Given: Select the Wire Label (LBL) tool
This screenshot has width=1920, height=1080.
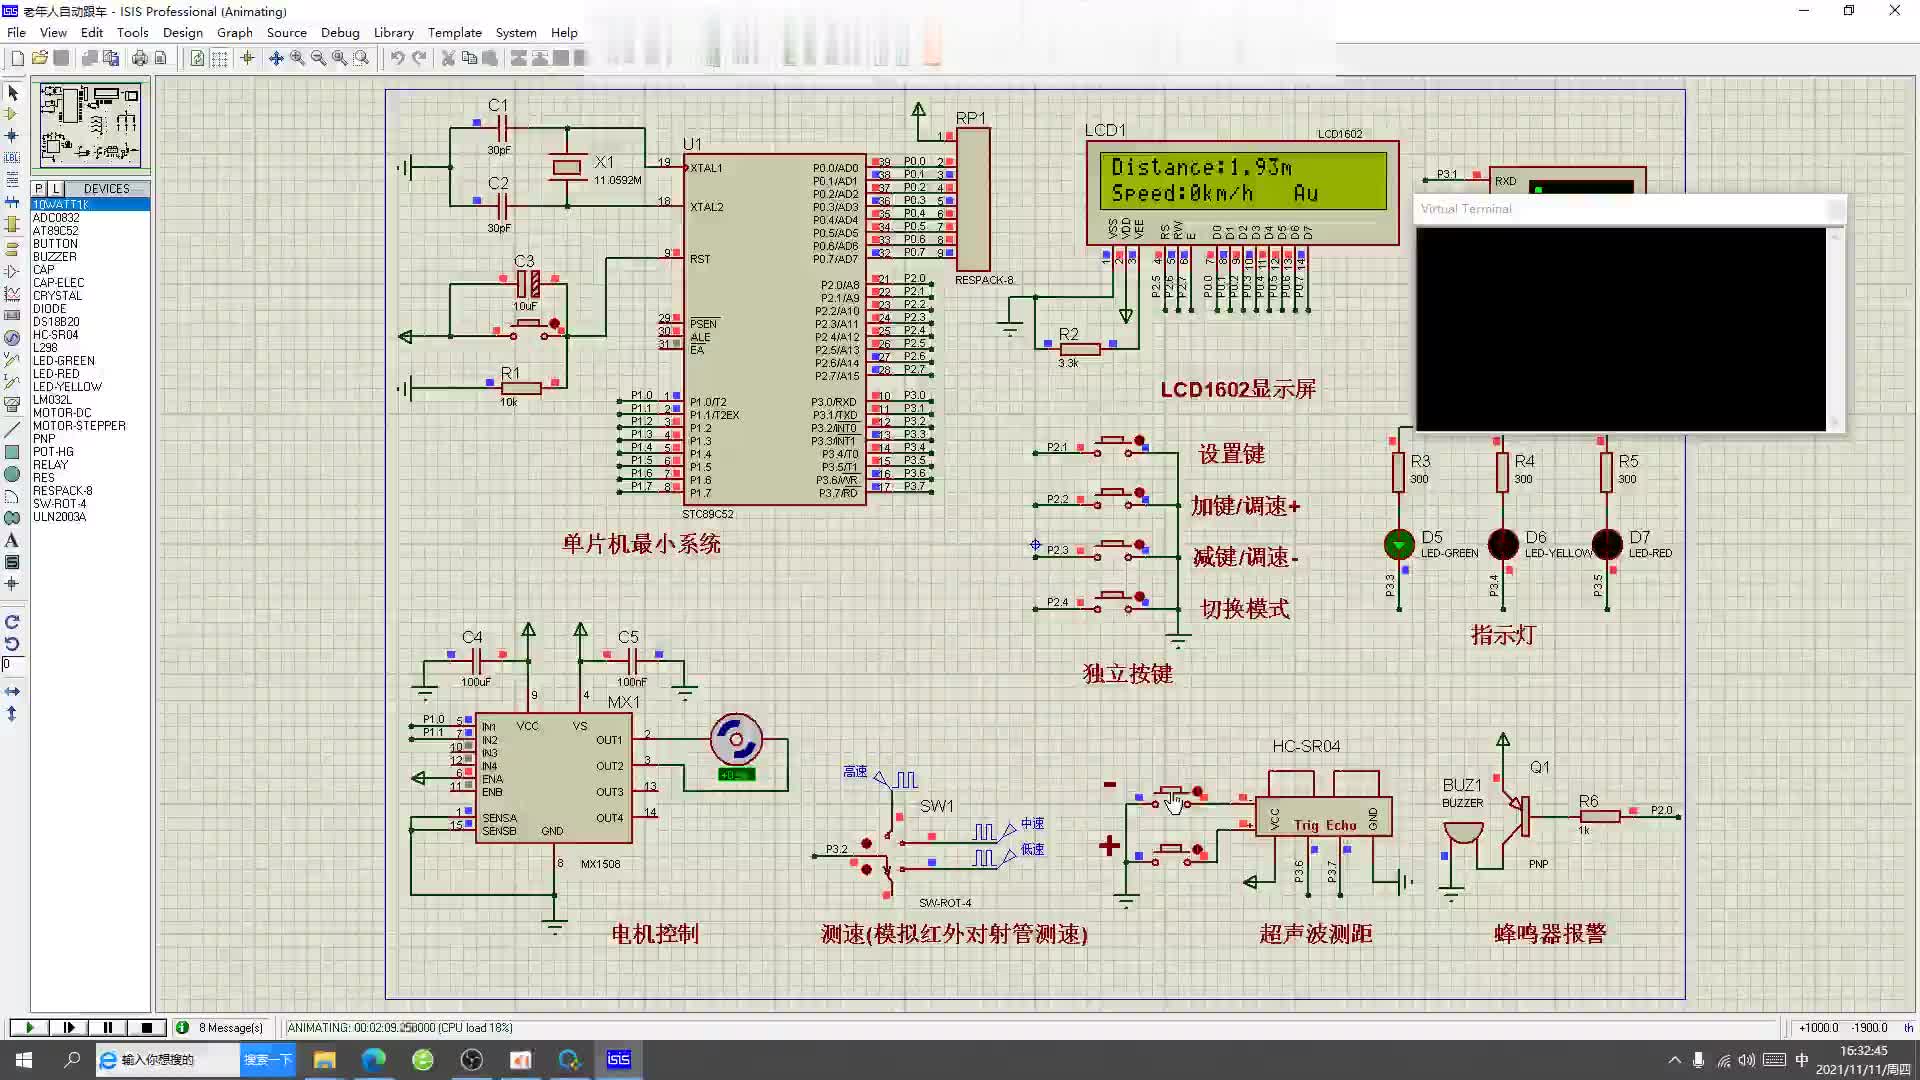Looking at the screenshot, I should pyautogui.click(x=12, y=157).
